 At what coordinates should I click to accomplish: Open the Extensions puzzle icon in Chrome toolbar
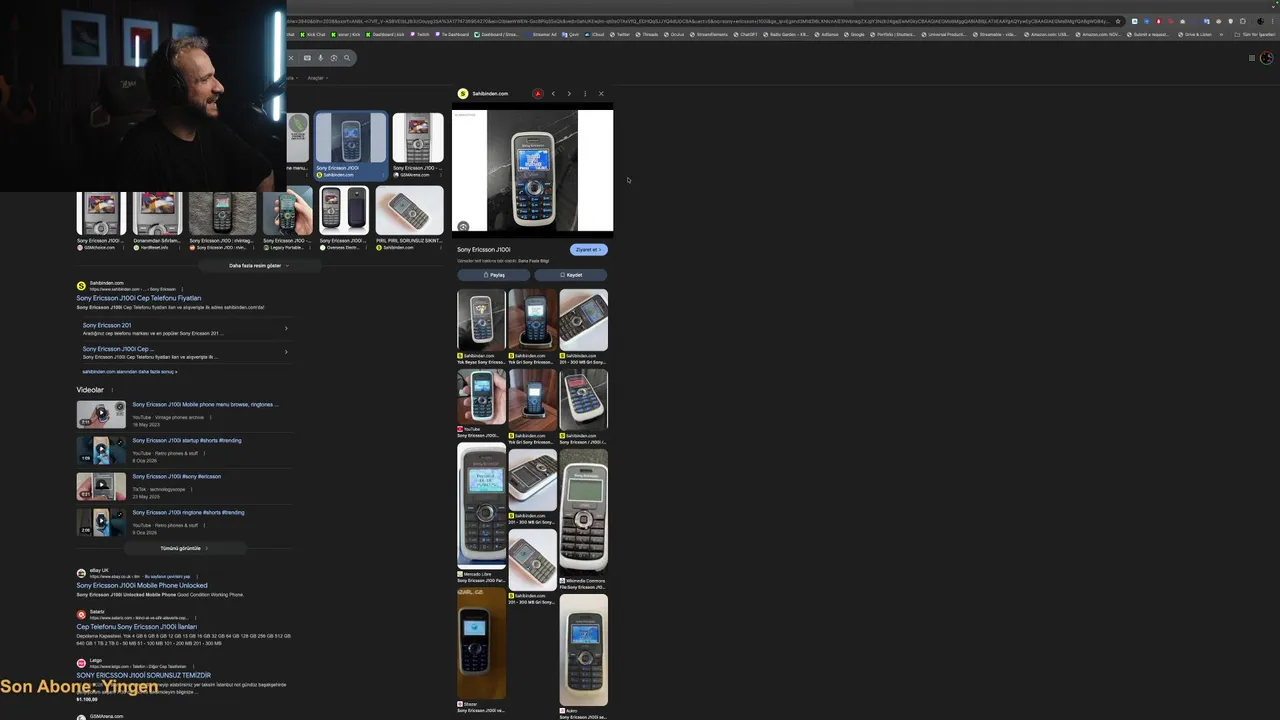[x=1242, y=21]
